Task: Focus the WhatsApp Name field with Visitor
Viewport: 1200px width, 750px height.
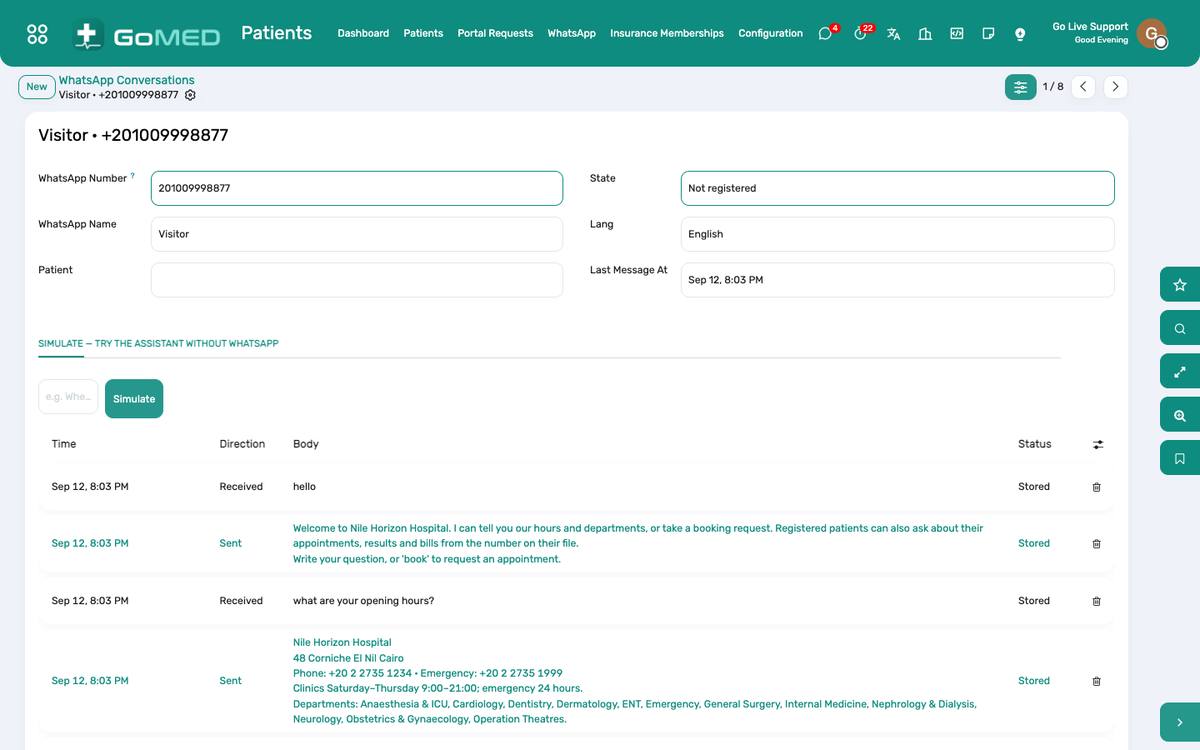Action: pyautogui.click(x=356, y=234)
